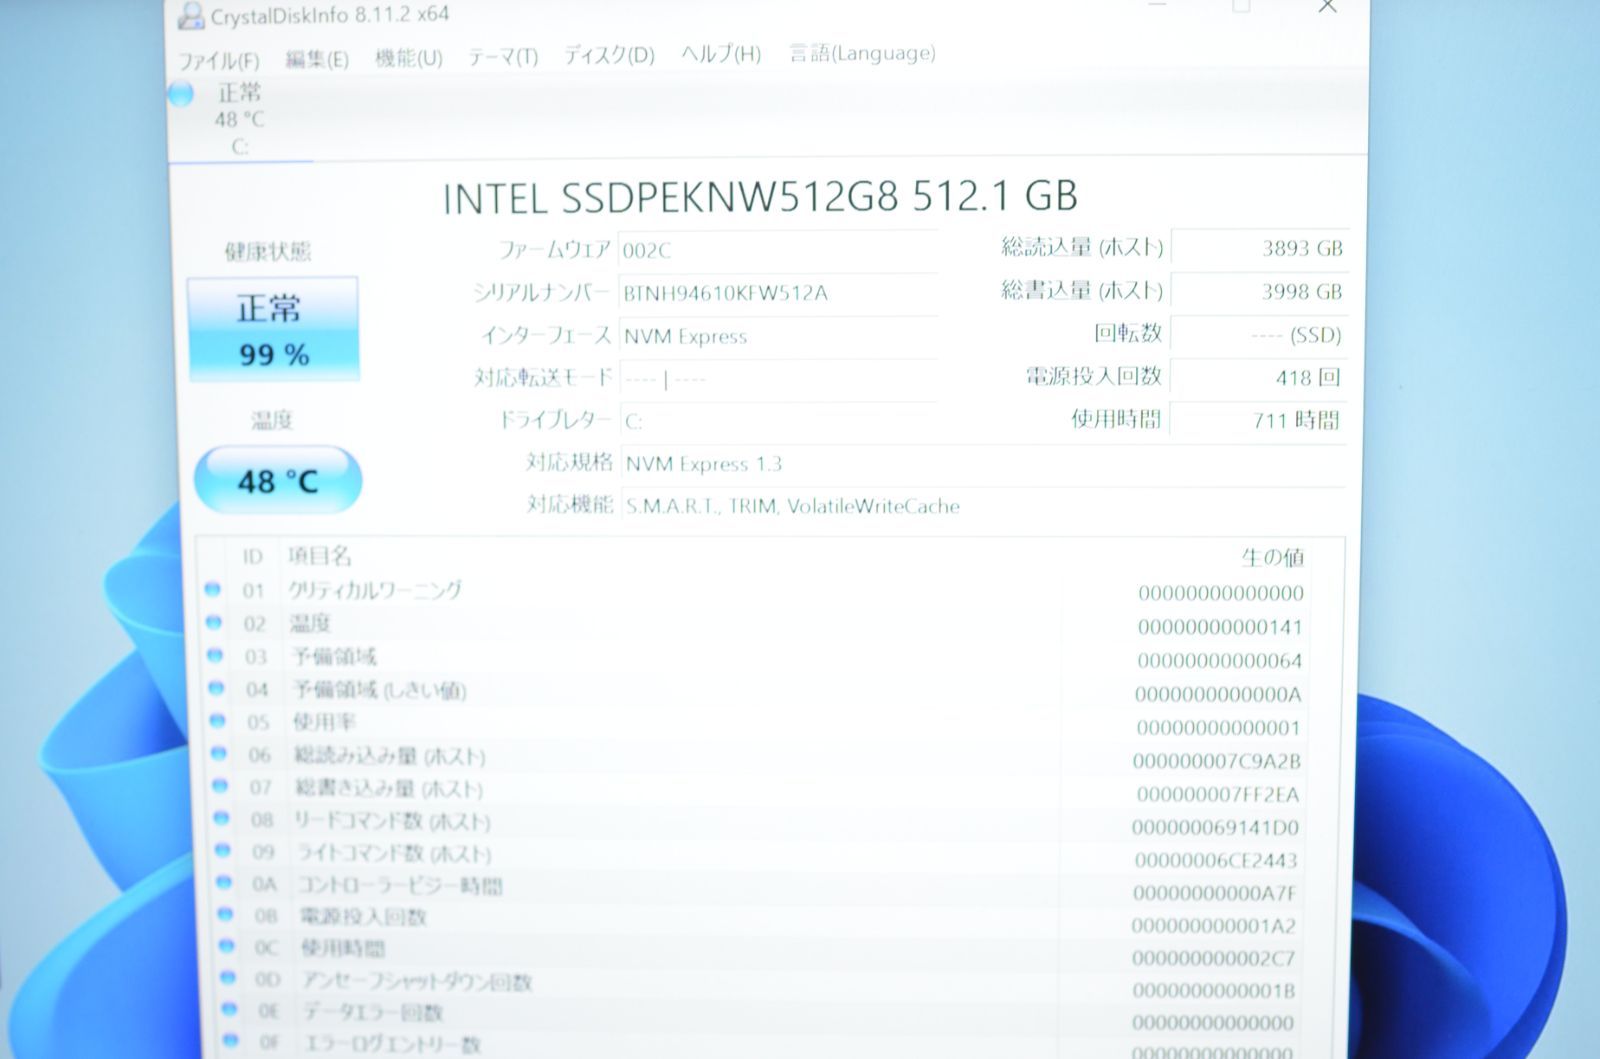Open the ディスク(D) menu
The image size is (1600, 1059).
point(609,55)
